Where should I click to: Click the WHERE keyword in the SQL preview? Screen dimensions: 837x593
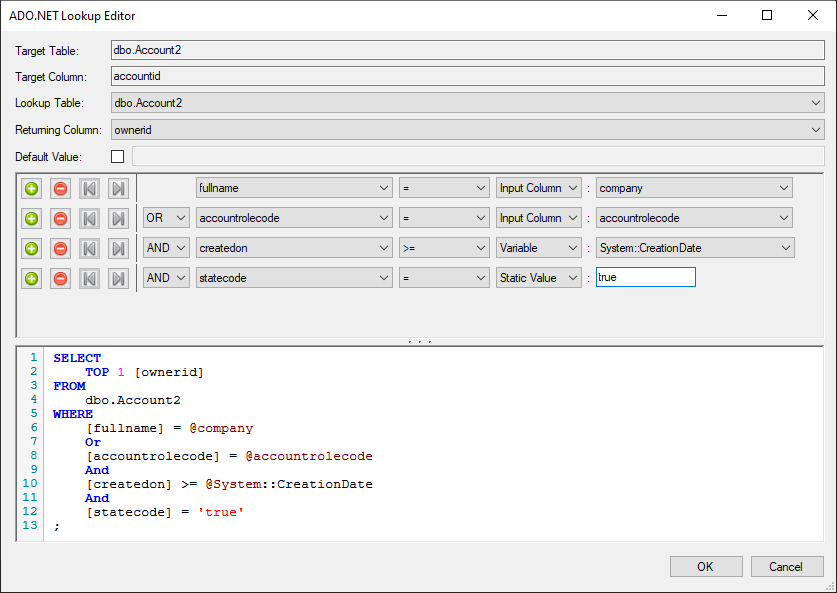(x=73, y=414)
